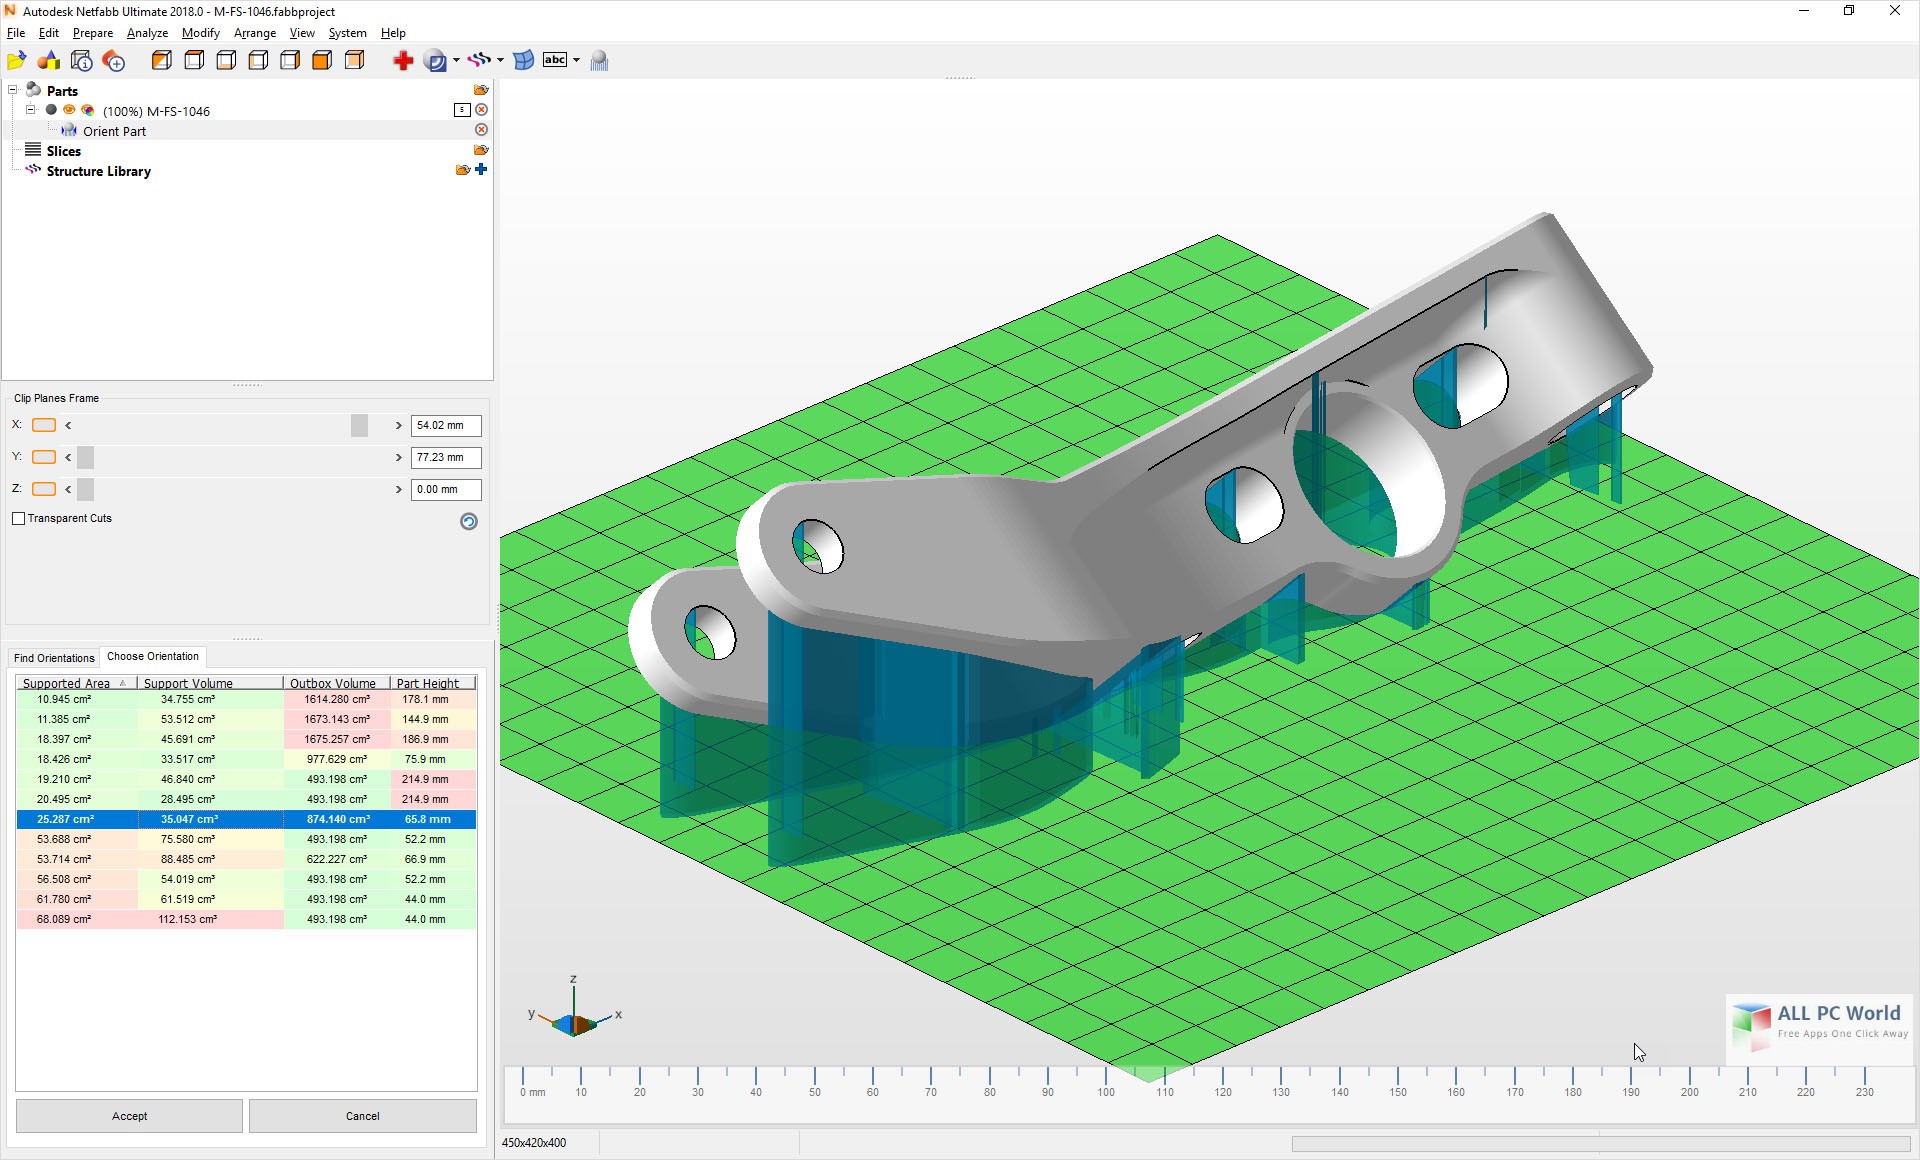Select the Export/Print icon in toolbar
1920x1160 pixels.
click(599, 58)
